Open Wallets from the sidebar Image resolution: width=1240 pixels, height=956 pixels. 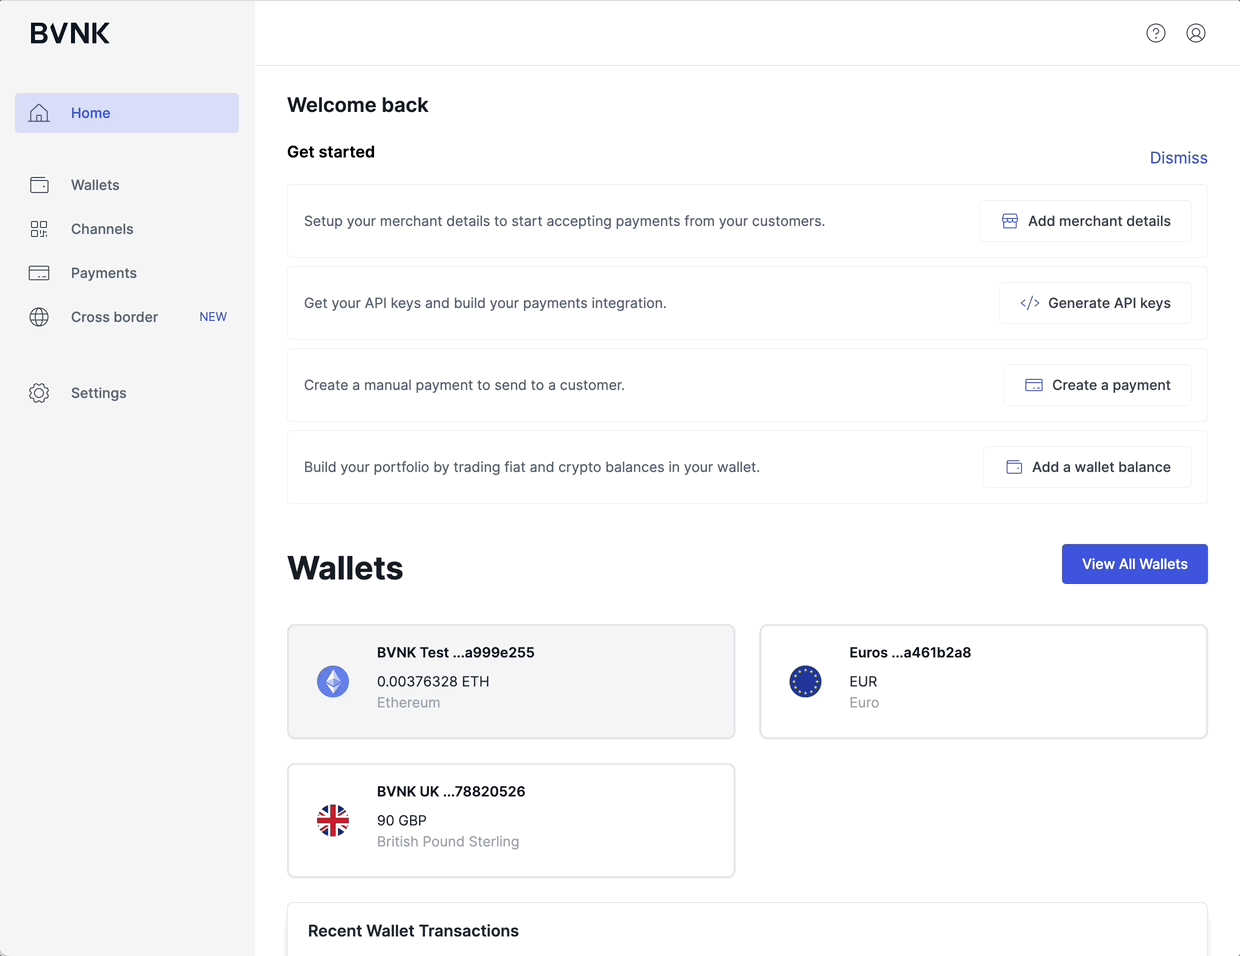[127, 185]
